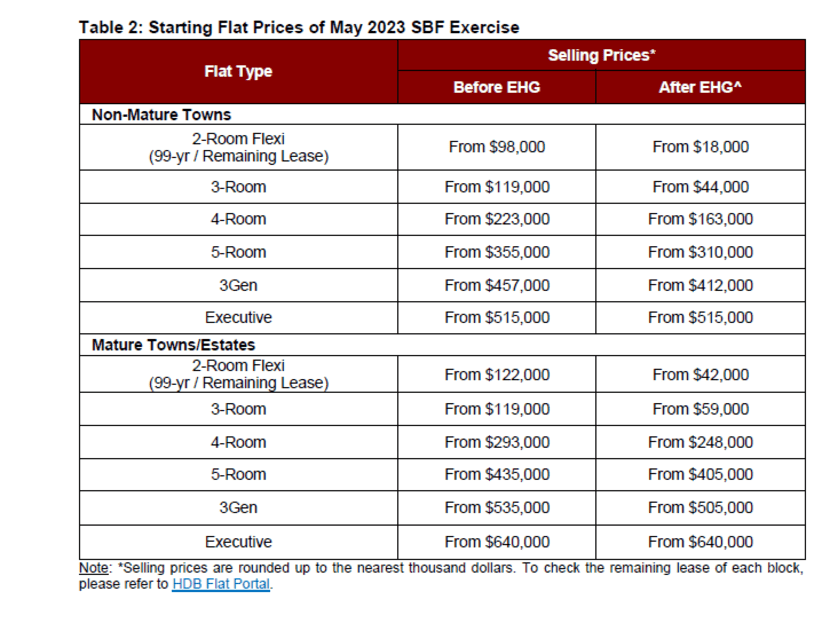830x622 pixels.
Task: Click the After EHG column header
Action: [700, 87]
